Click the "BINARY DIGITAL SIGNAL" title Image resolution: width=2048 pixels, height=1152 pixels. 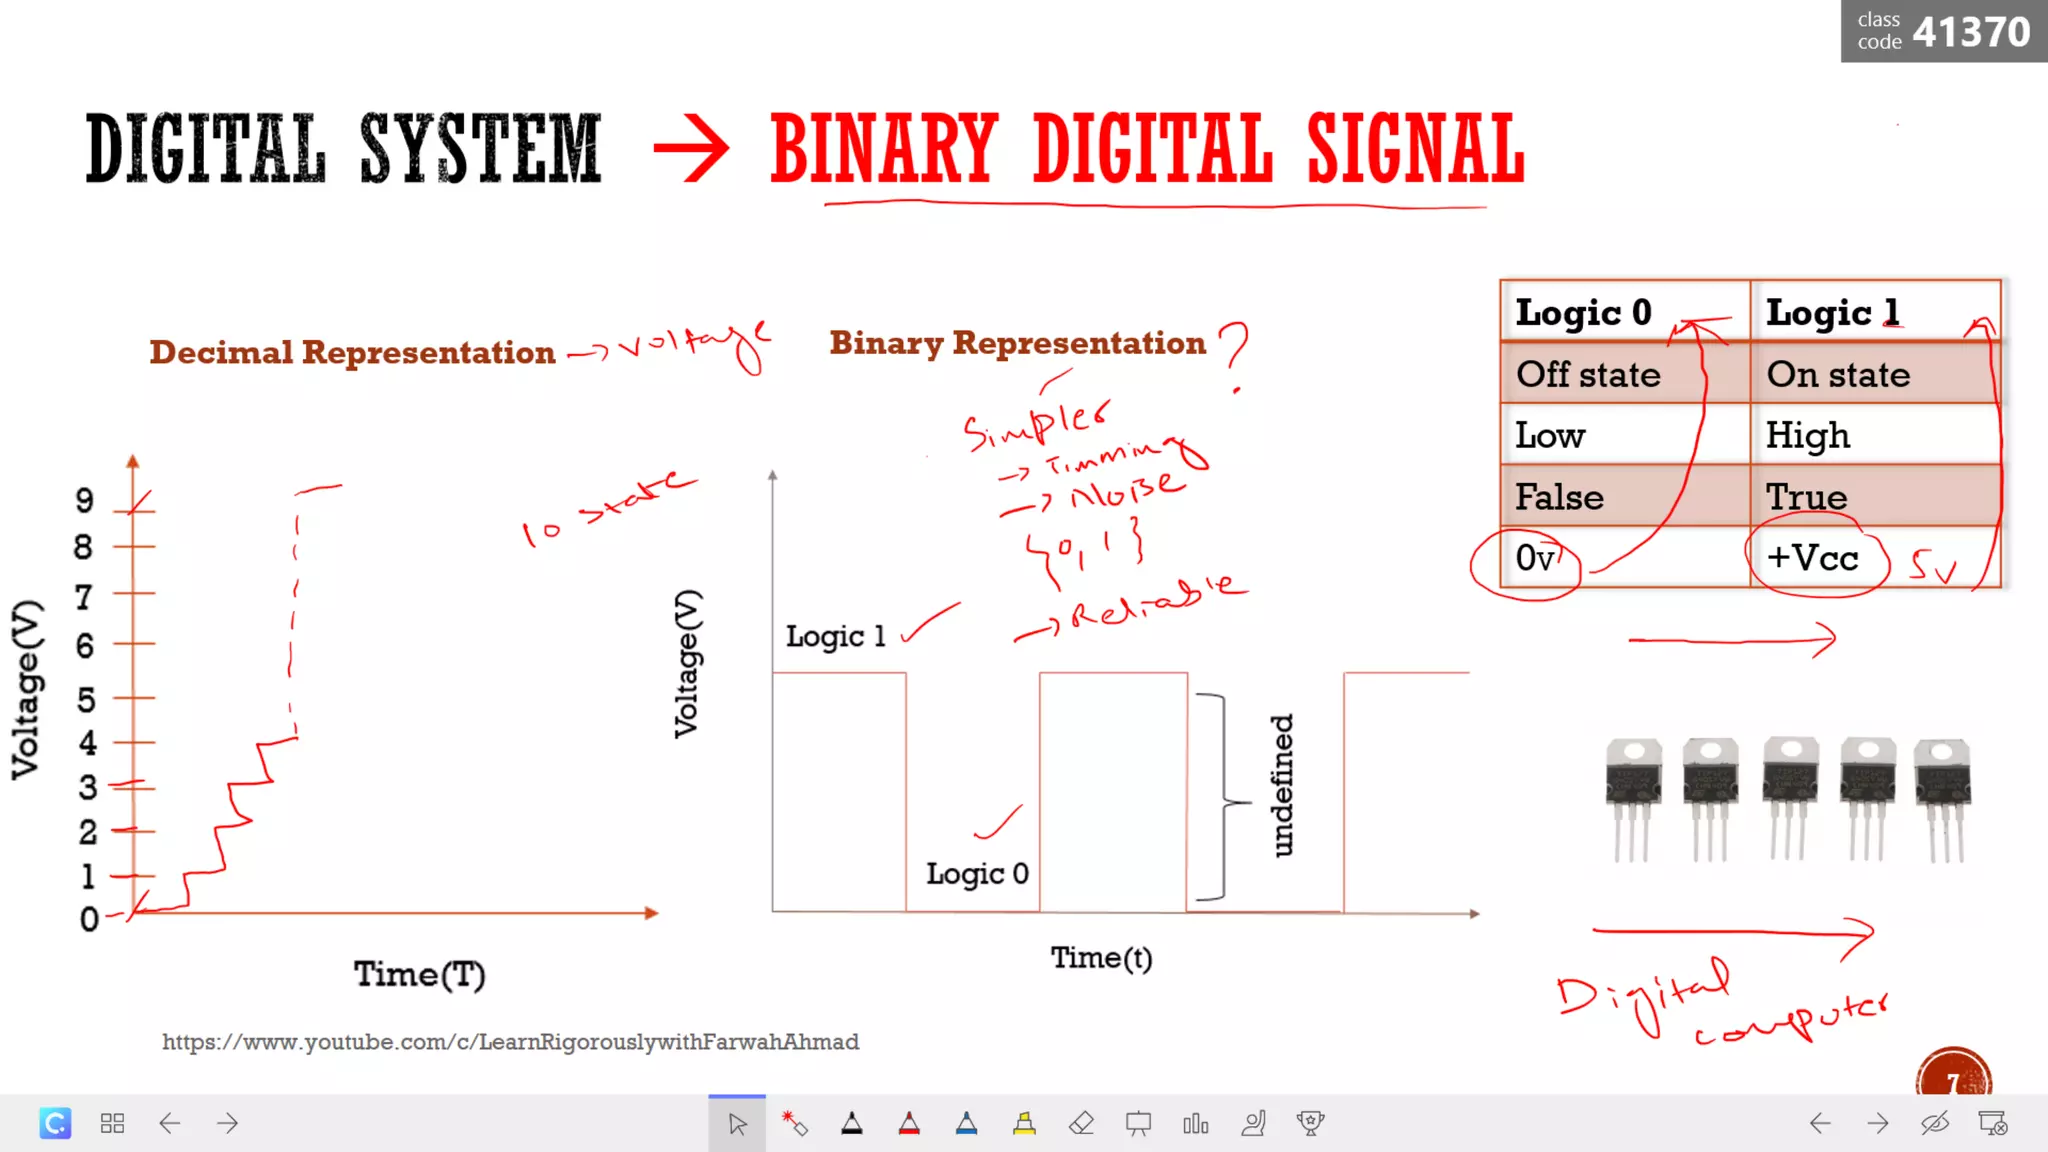1148,149
